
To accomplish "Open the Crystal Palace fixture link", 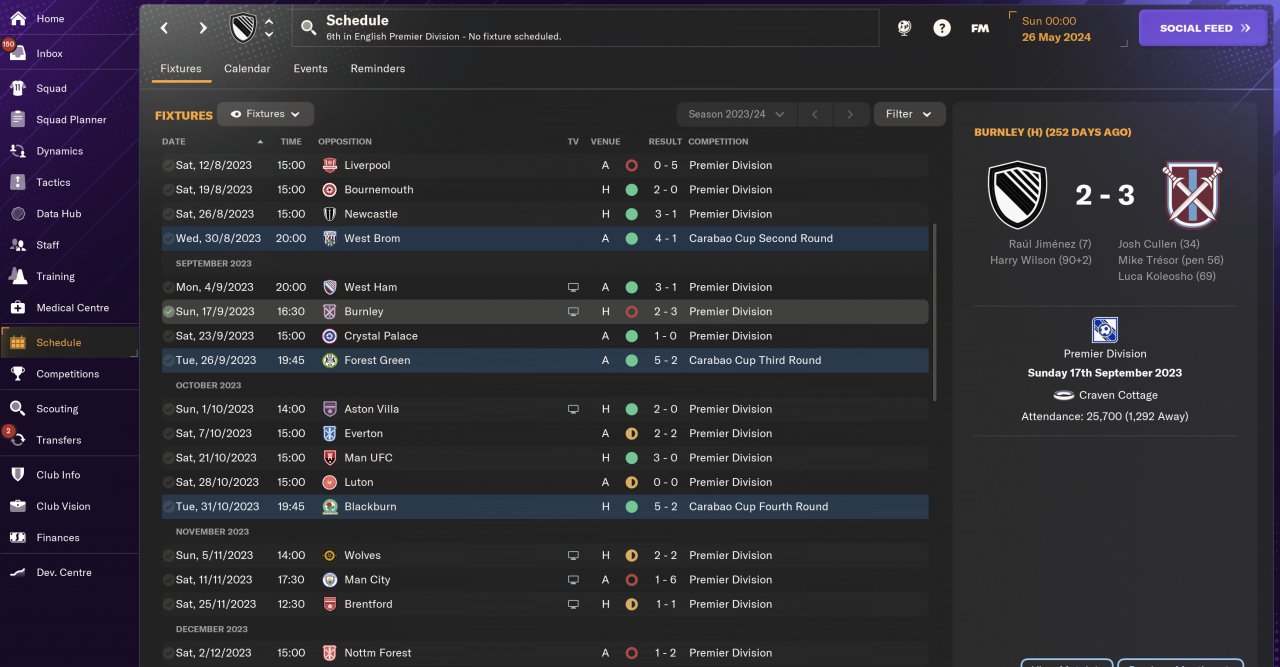I will coord(381,336).
